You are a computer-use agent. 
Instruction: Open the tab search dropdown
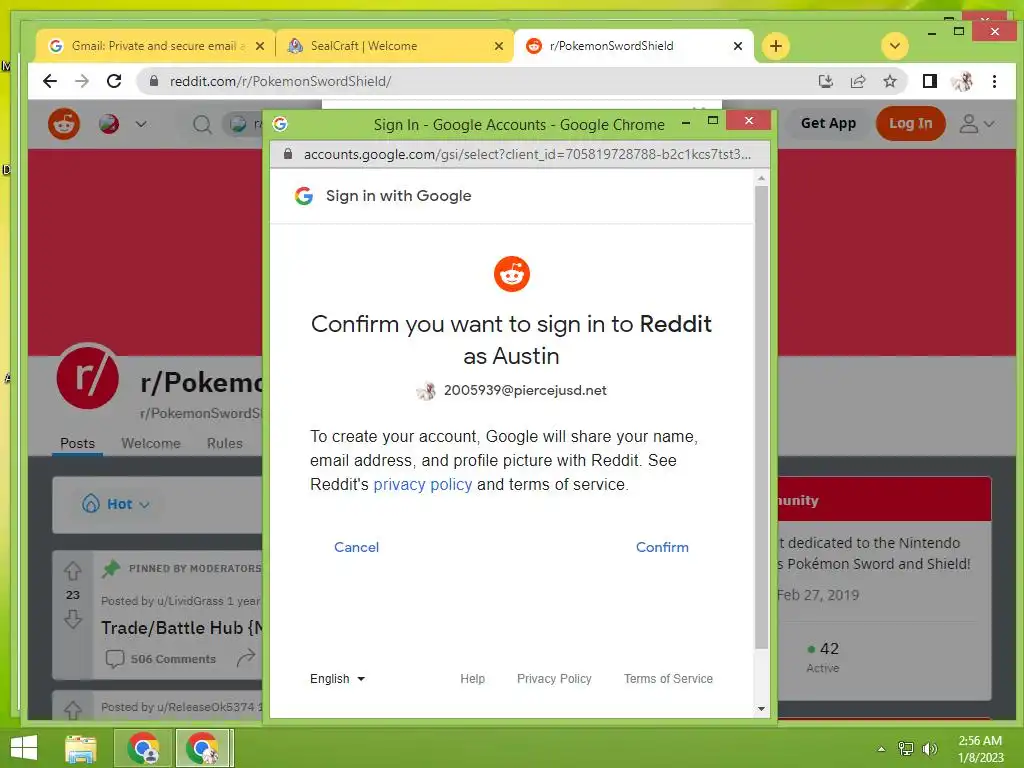(x=895, y=46)
